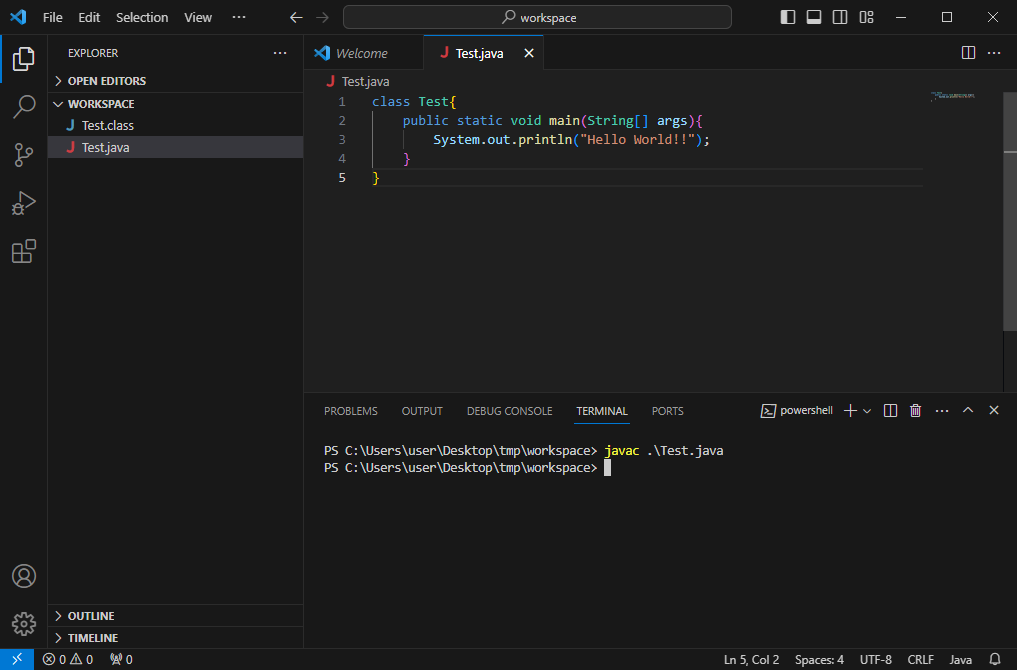Toggle the bottom panel layout icon
1017x670 pixels.
click(x=813, y=18)
